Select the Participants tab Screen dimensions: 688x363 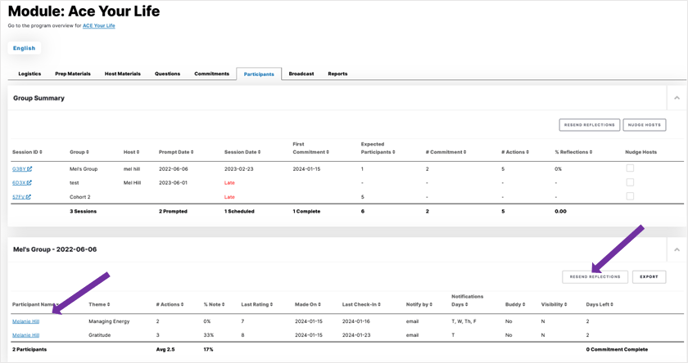point(259,74)
